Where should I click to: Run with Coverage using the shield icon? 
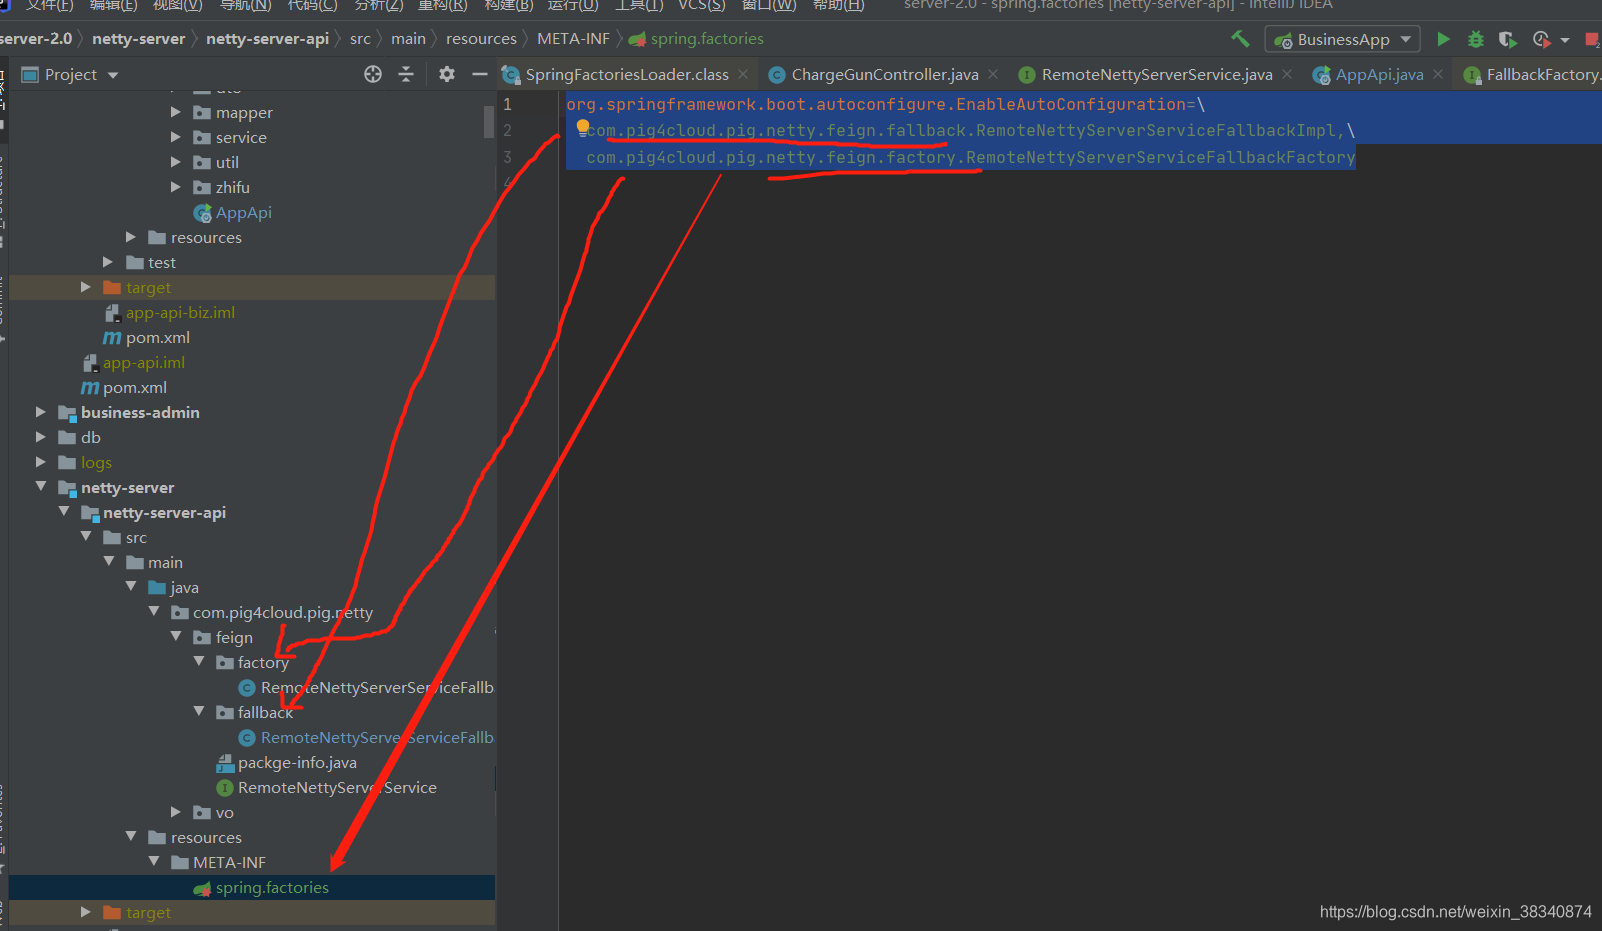point(1508,39)
